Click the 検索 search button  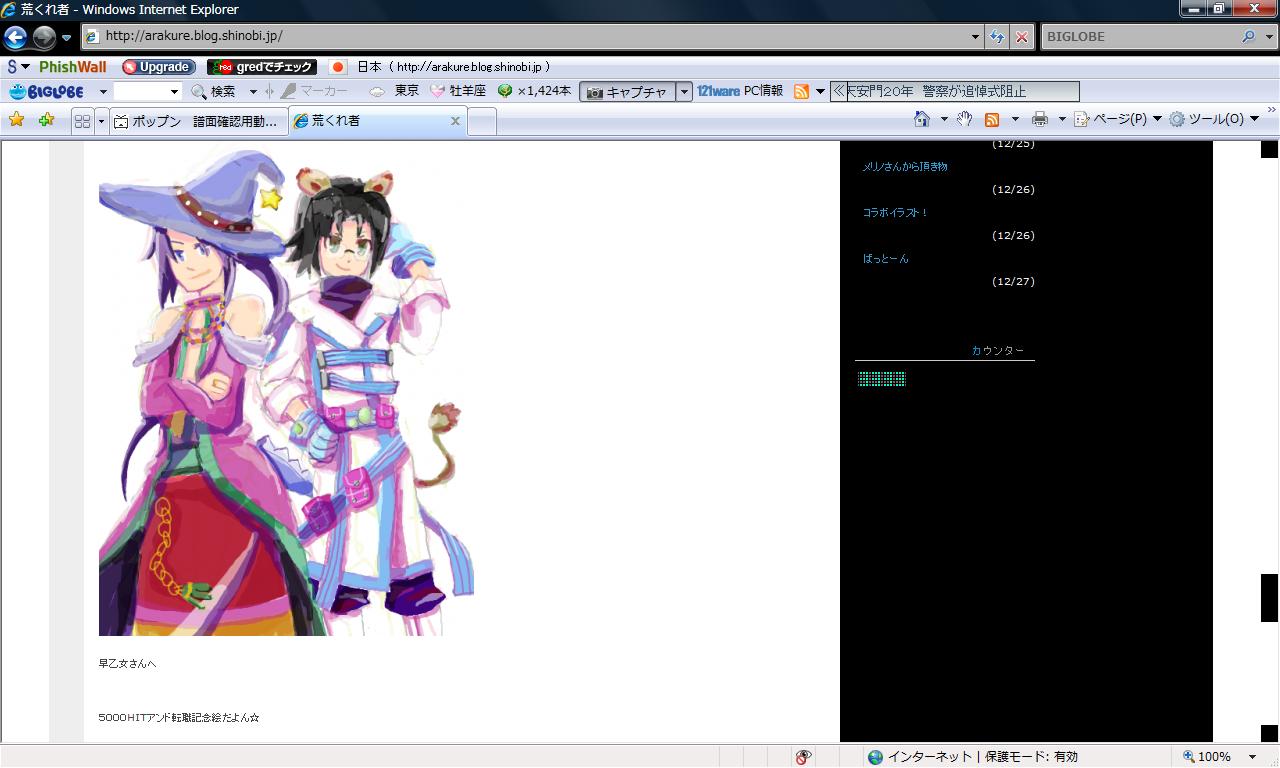(x=214, y=91)
